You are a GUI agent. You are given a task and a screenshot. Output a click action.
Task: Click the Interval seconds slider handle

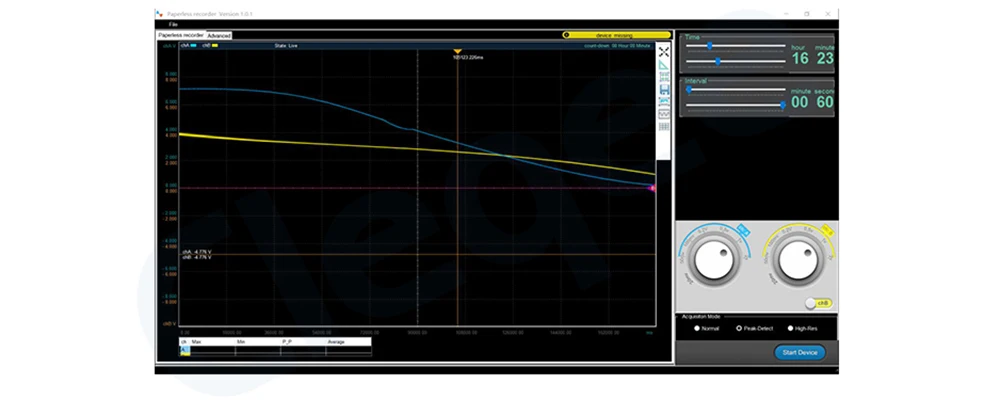point(783,105)
